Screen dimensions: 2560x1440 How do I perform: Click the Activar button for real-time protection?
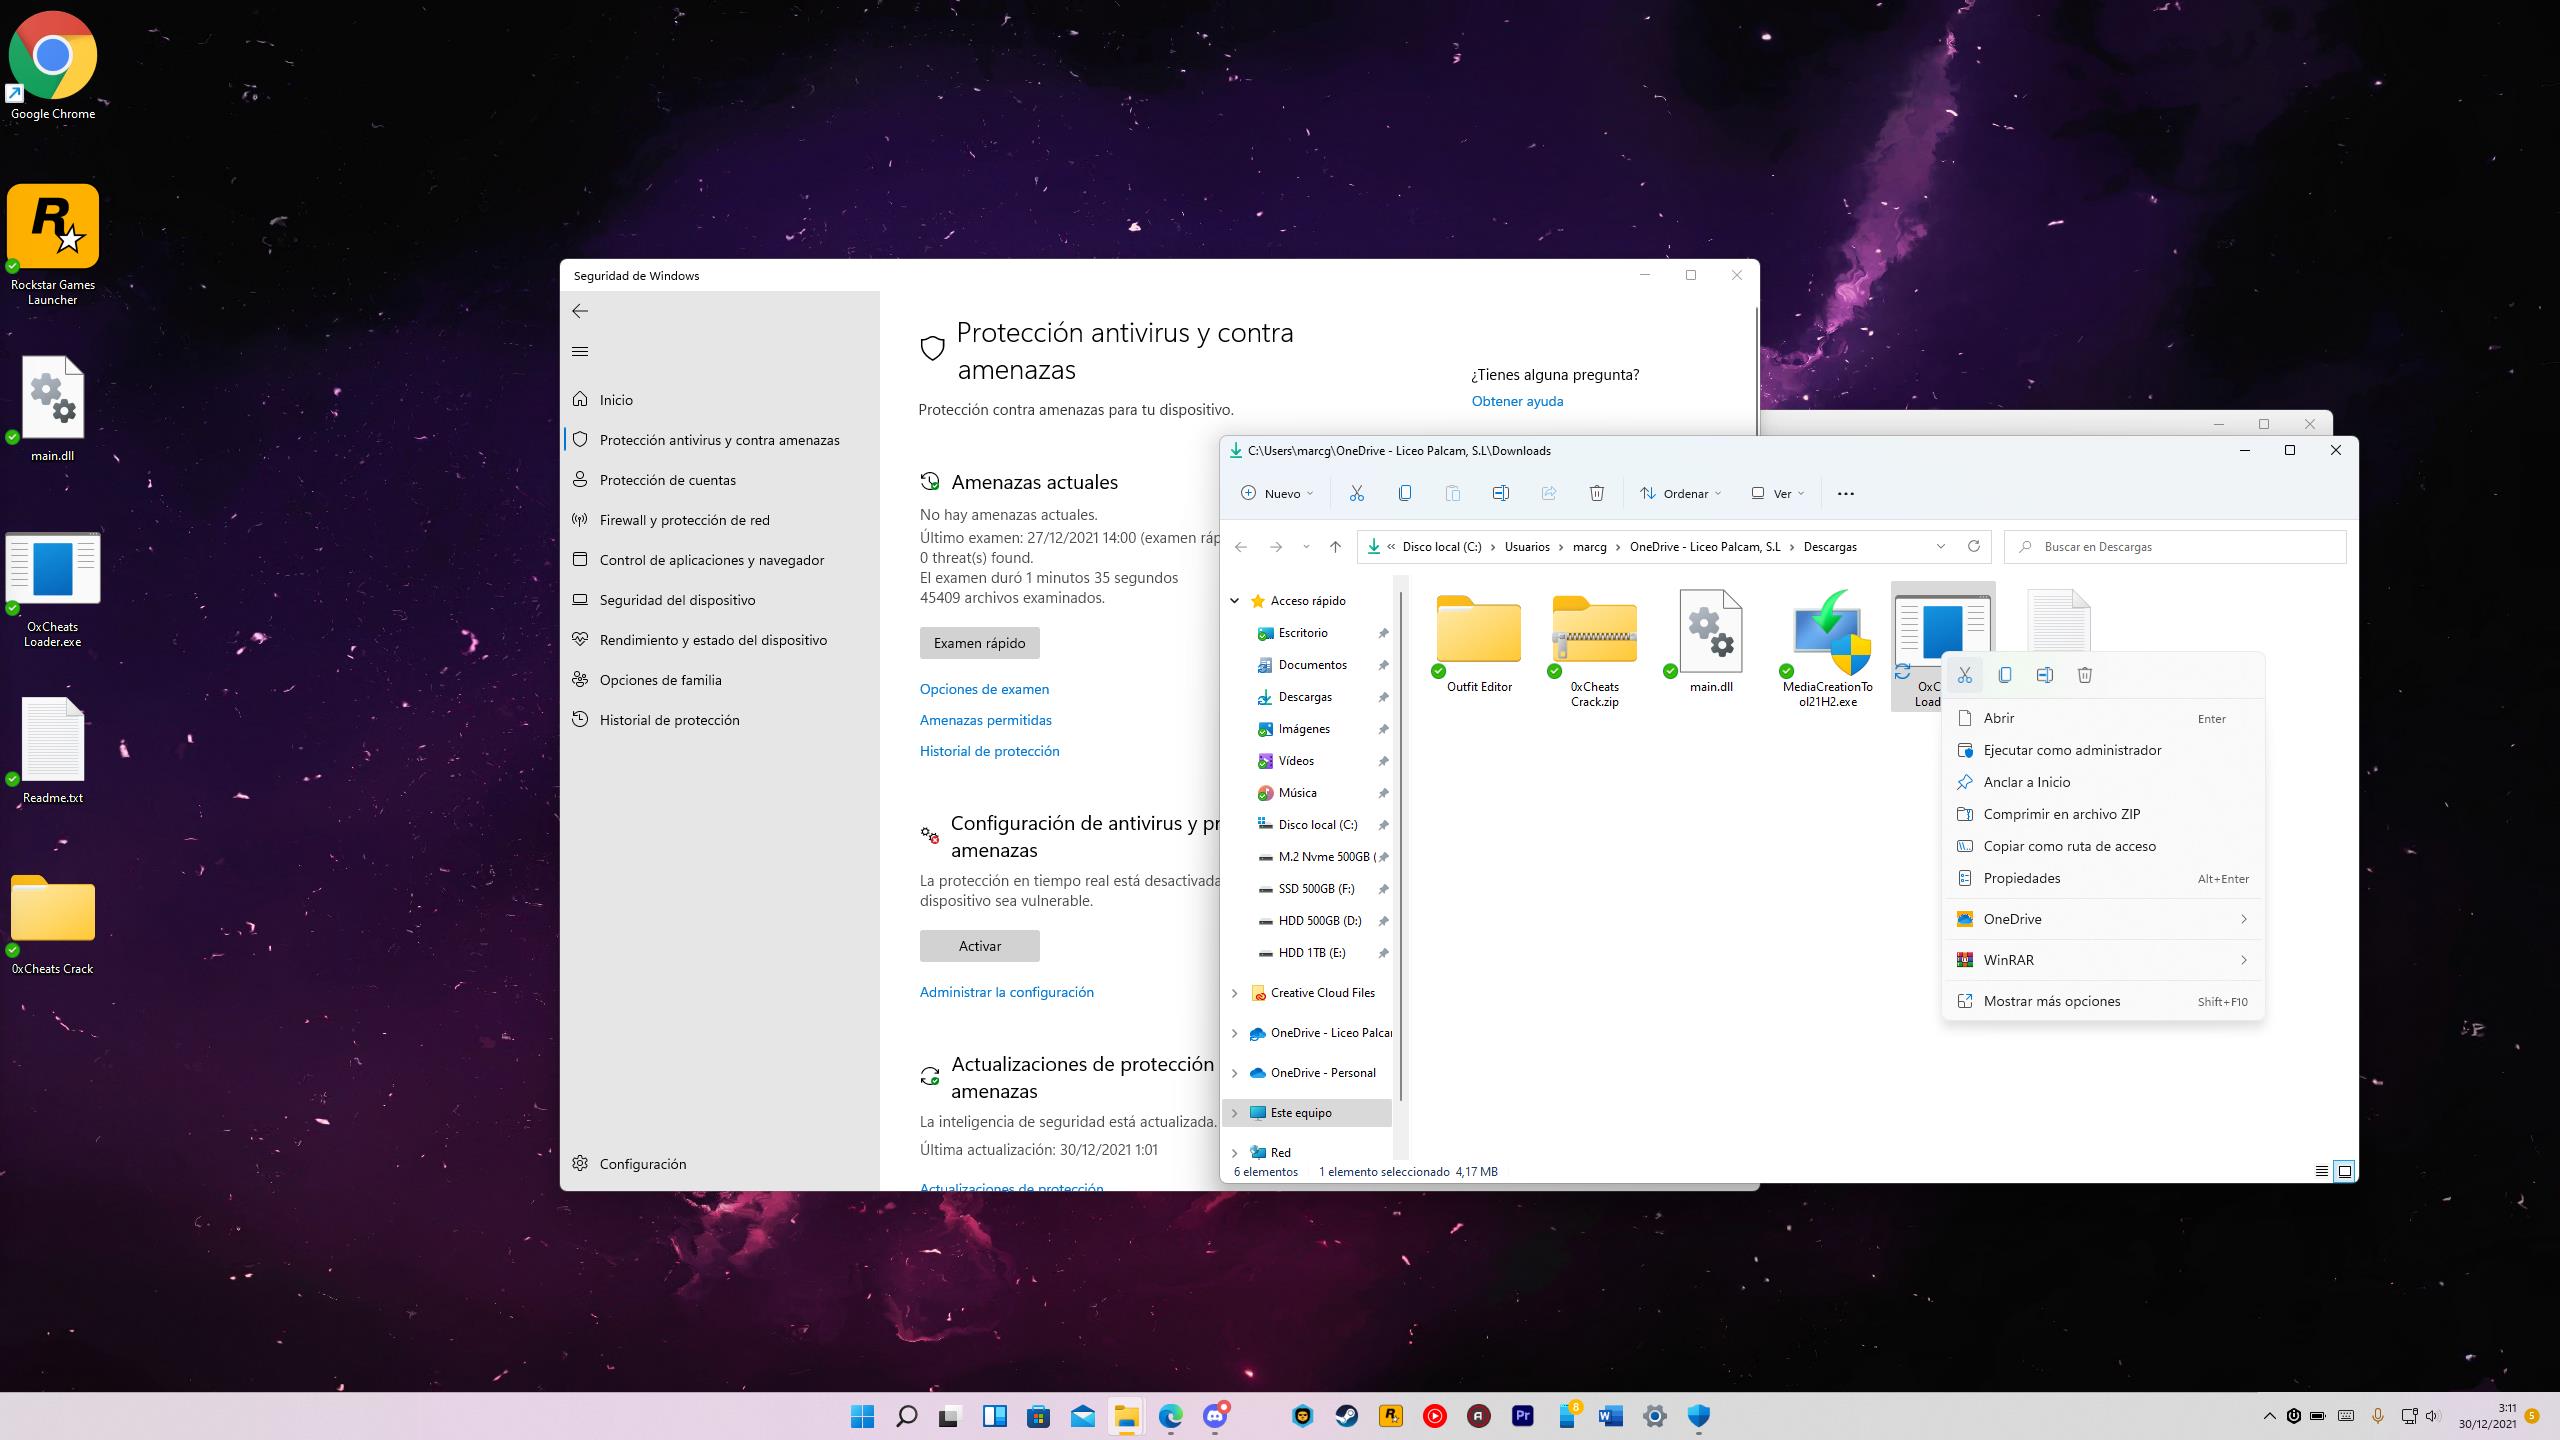coord(979,946)
